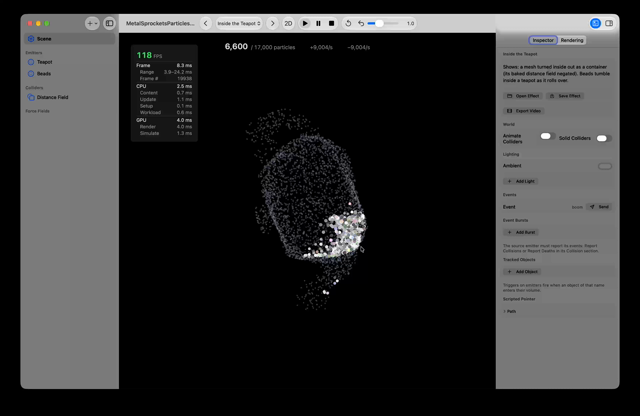This screenshot has width=640, height=416.
Task: Toggle the left sidebar panel icon
Action: click(x=109, y=23)
